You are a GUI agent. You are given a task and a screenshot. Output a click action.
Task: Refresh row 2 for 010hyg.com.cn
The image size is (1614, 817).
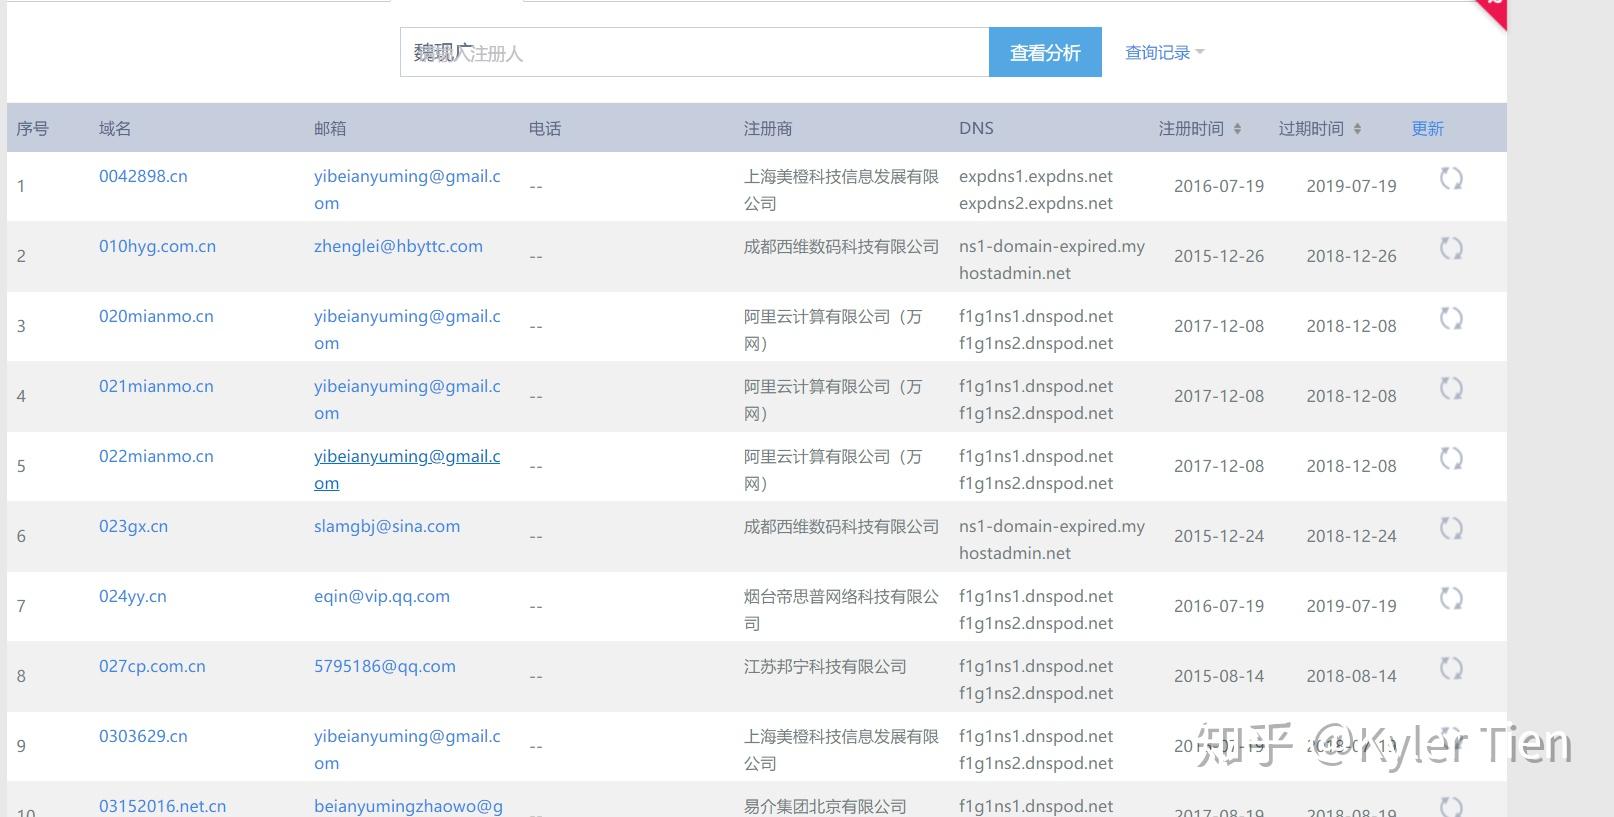(1451, 249)
